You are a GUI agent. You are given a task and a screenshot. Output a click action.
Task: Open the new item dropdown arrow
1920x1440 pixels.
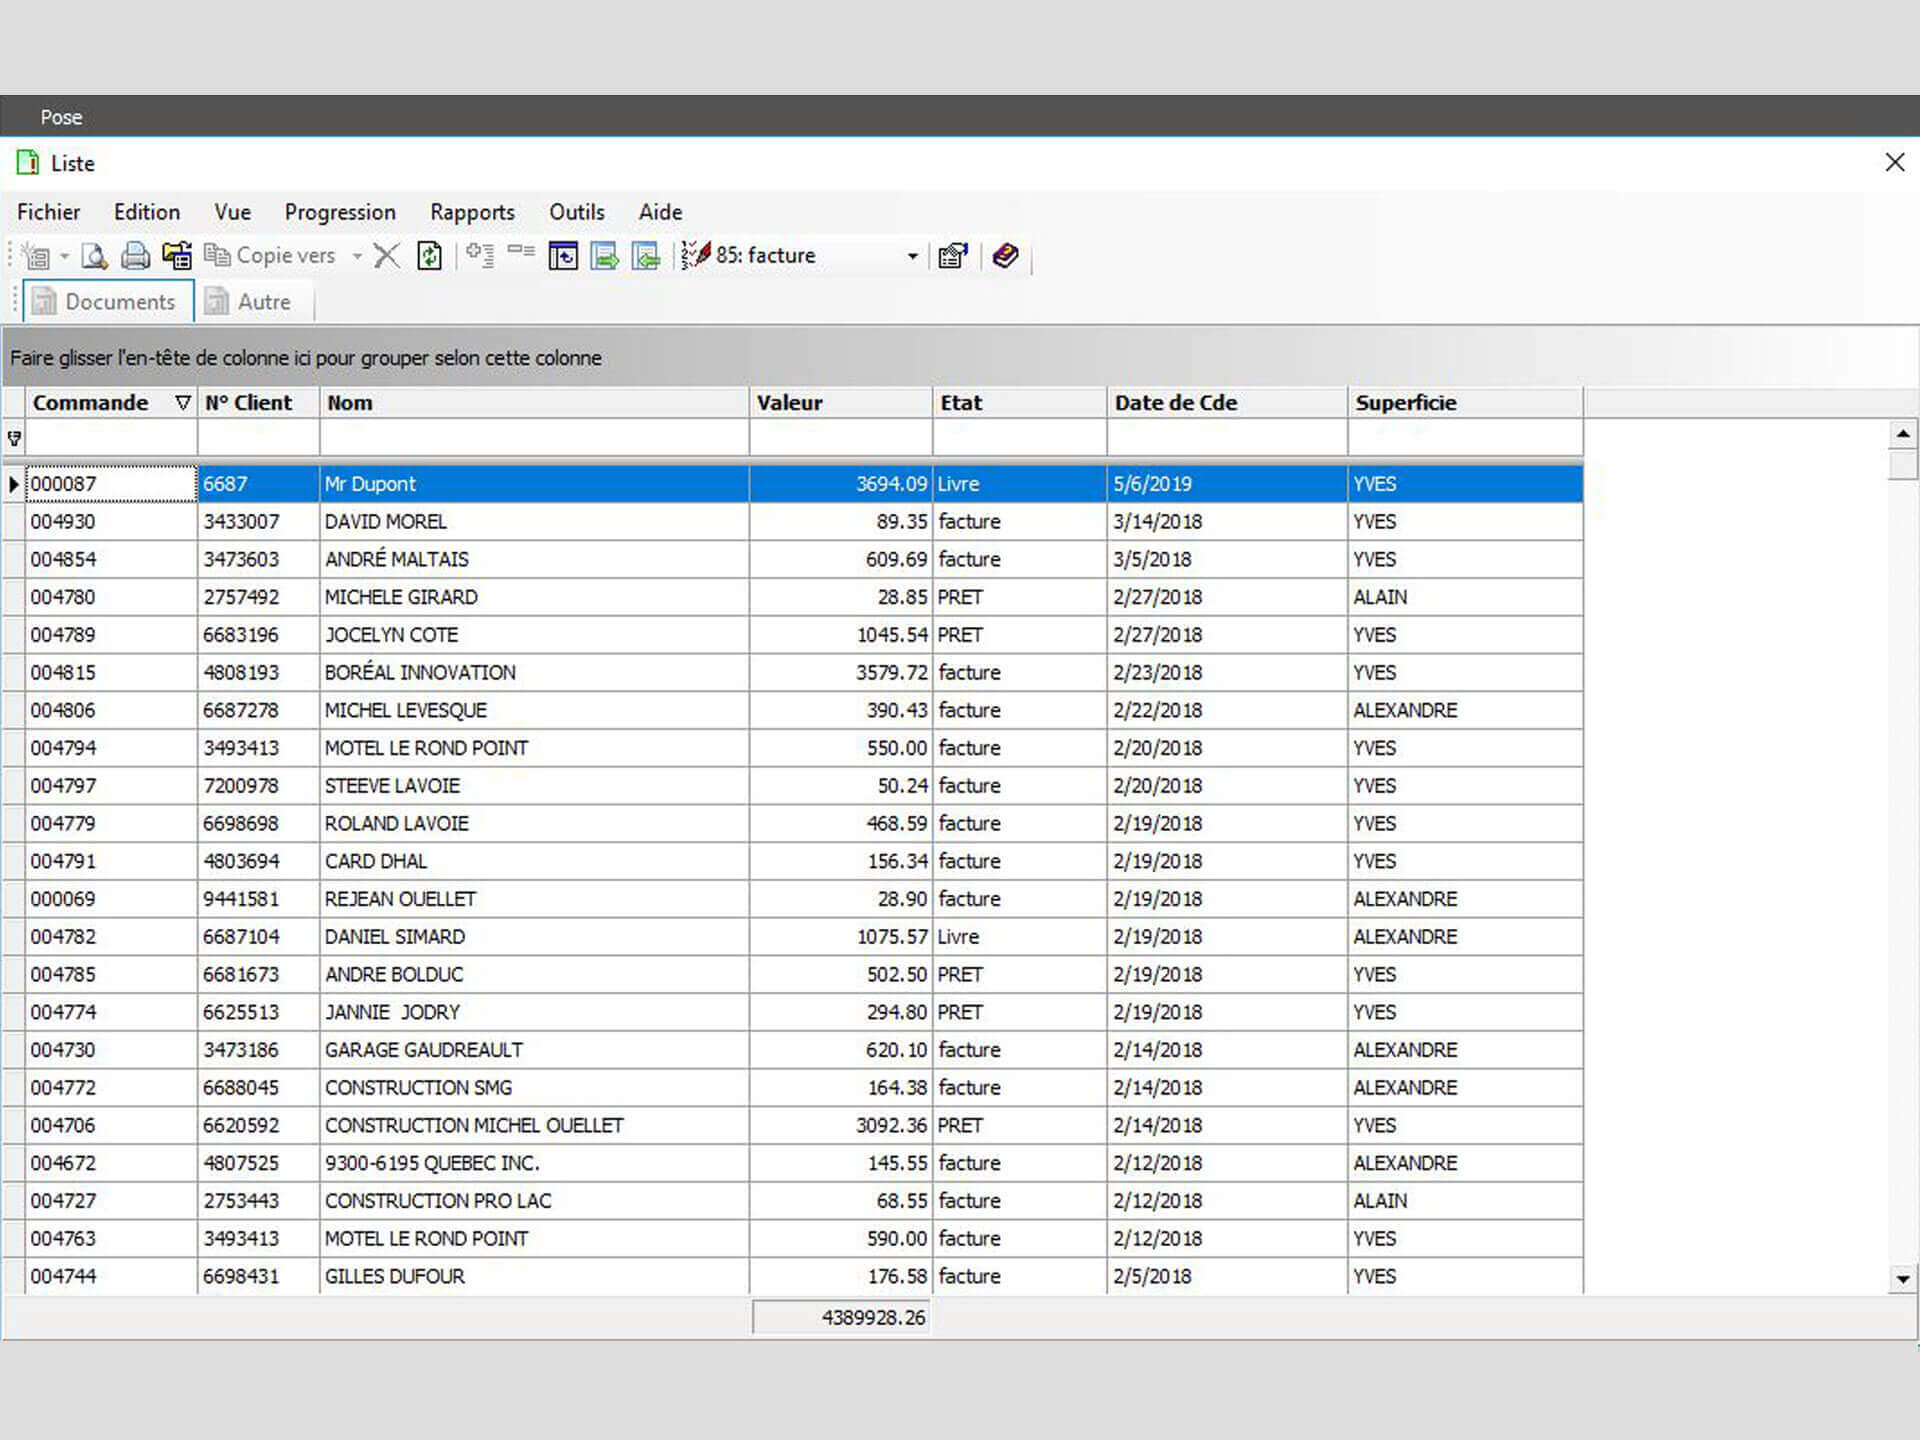[64, 256]
